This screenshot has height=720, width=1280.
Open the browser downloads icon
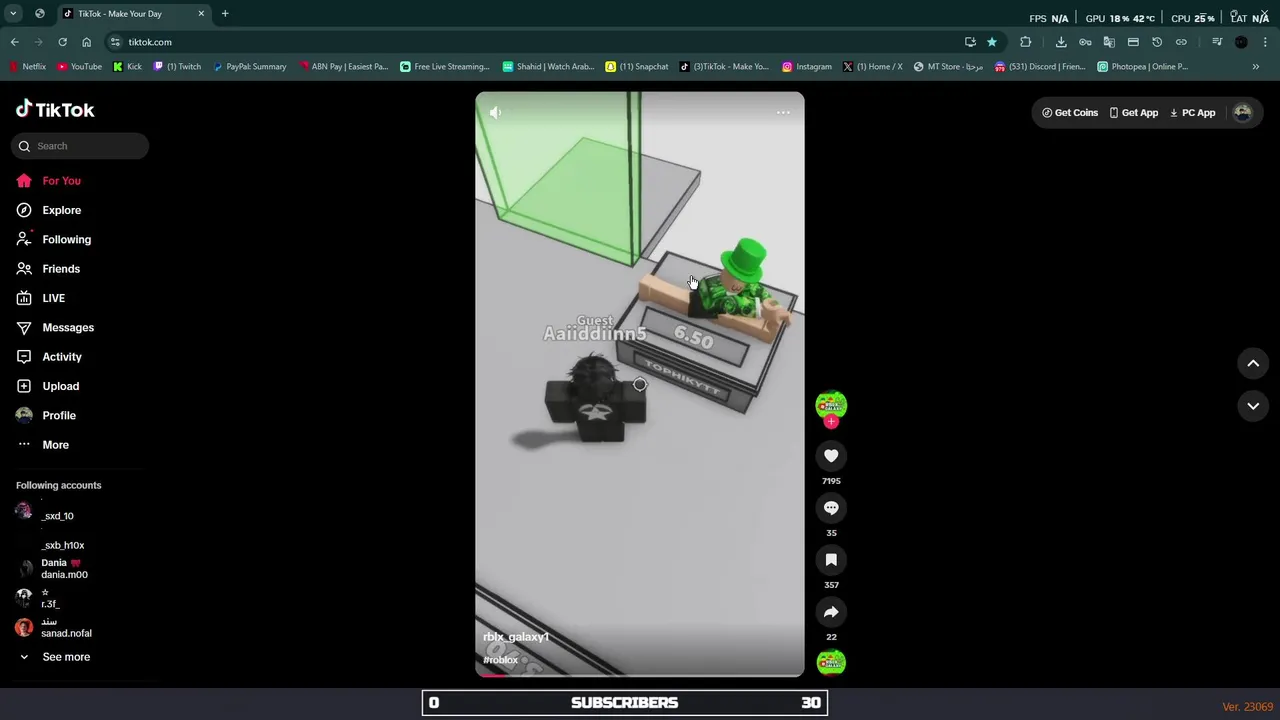(x=1061, y=42)
